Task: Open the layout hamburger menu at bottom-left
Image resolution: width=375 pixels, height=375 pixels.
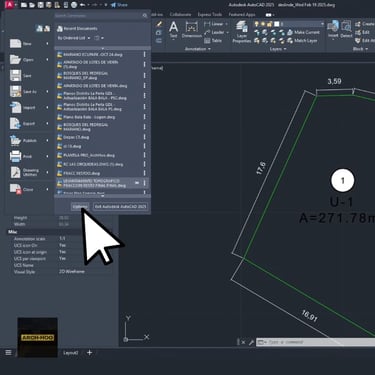Action: coord(8,352)
